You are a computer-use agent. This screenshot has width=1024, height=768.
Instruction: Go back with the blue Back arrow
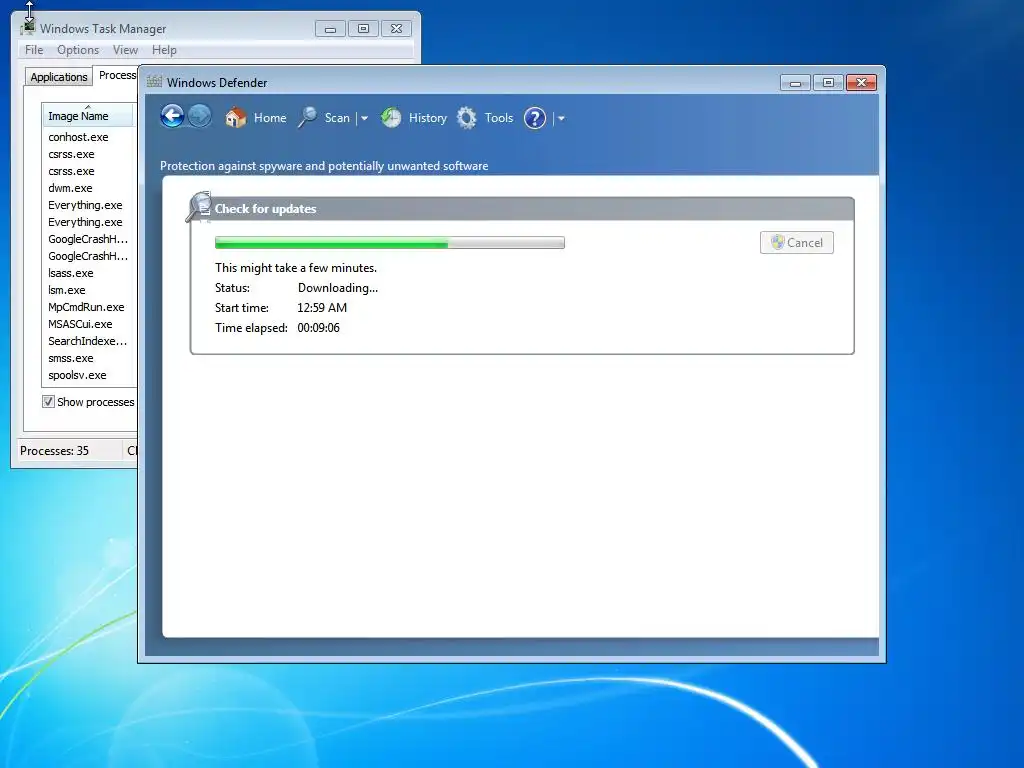172,117
